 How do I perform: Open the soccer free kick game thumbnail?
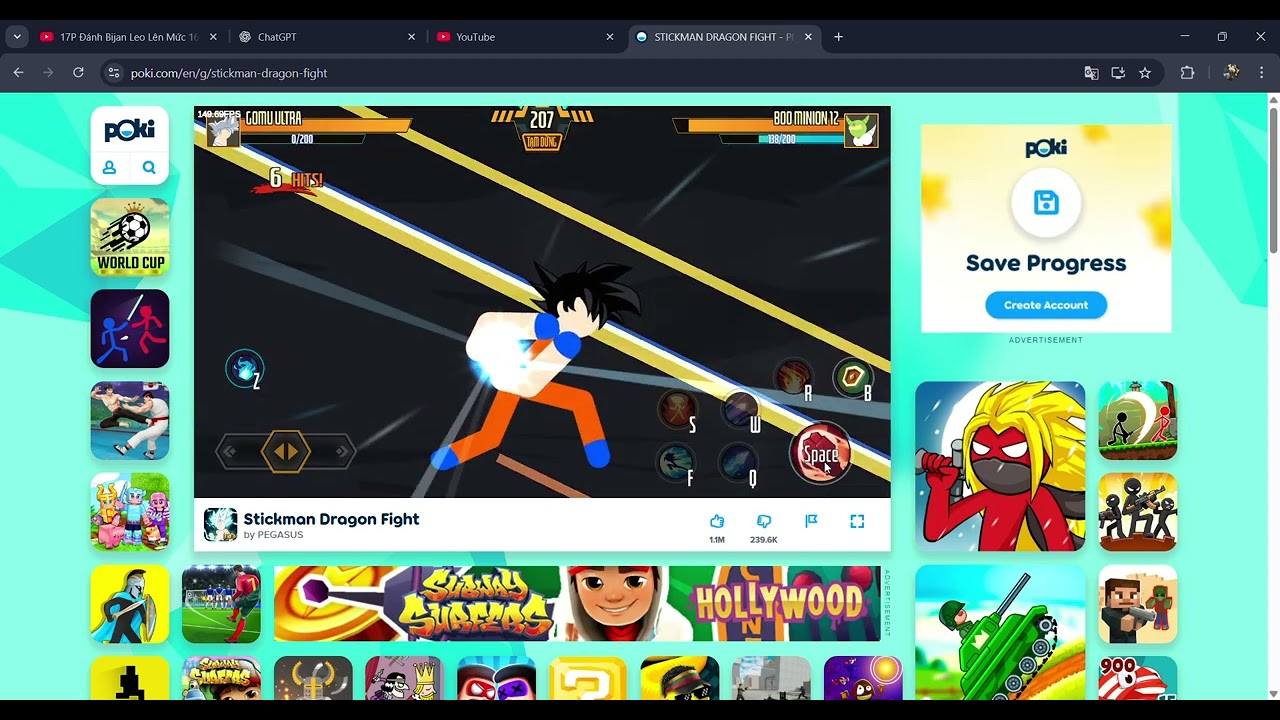[x=221, y=604]
